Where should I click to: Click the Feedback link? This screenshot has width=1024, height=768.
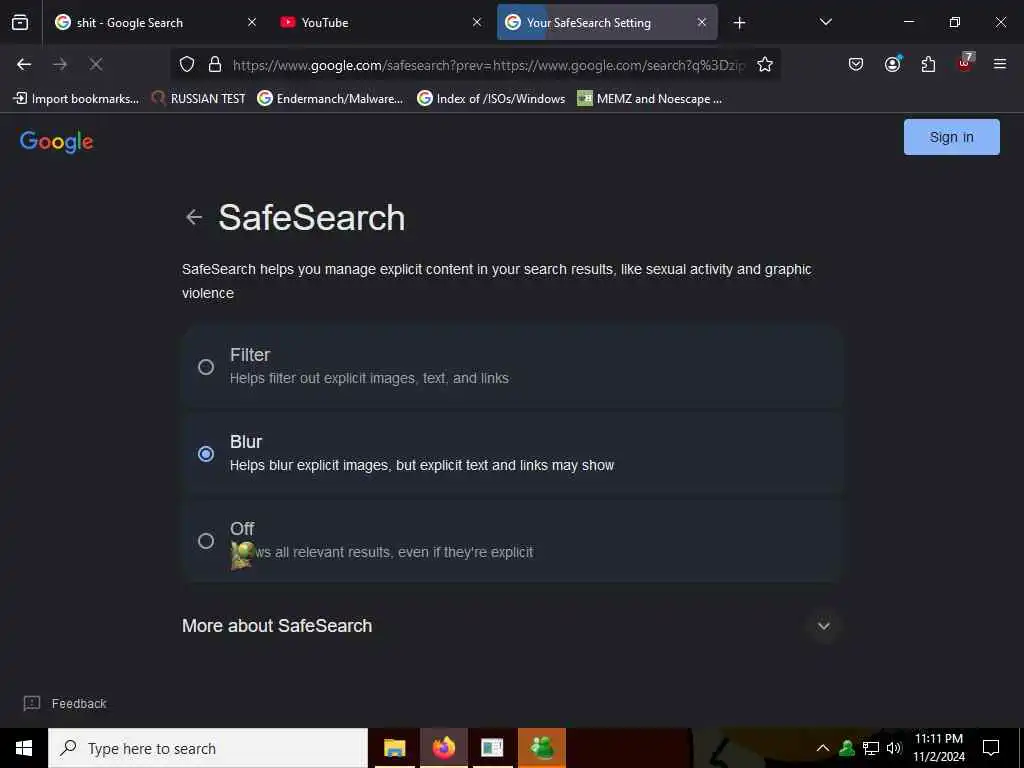[x=65, y=703]
